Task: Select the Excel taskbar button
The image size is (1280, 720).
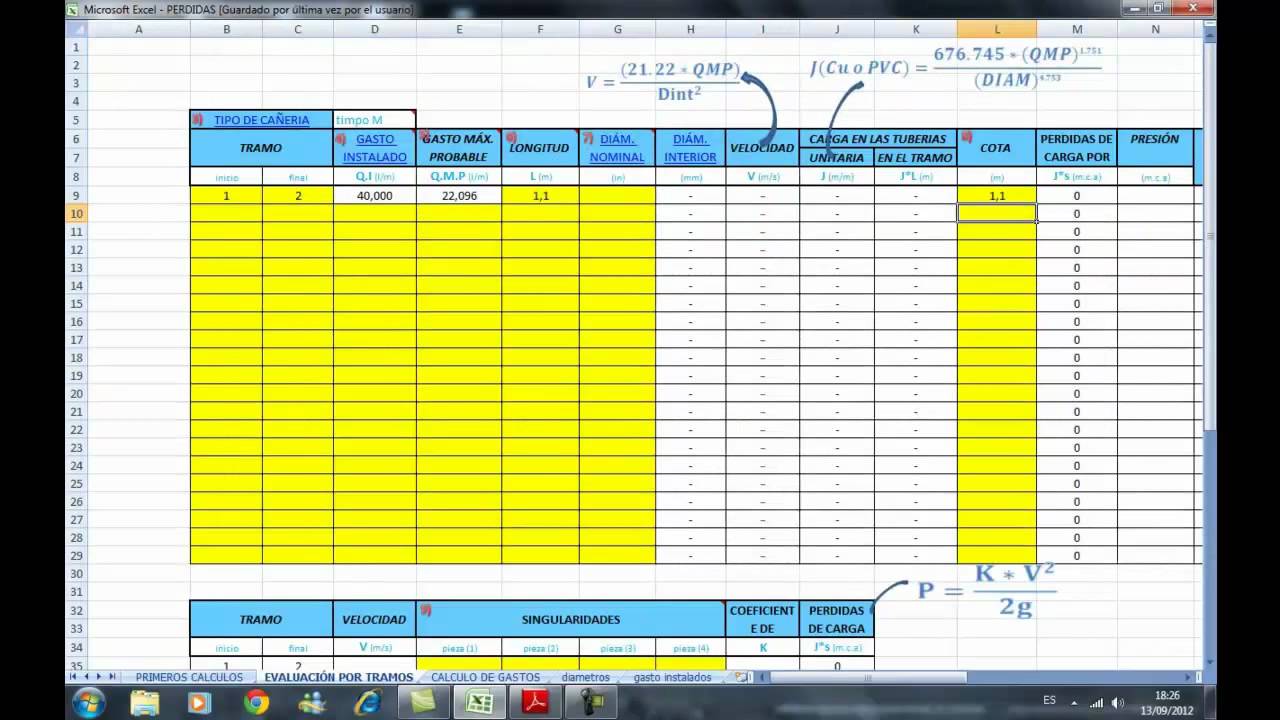Action: (479, 703)
